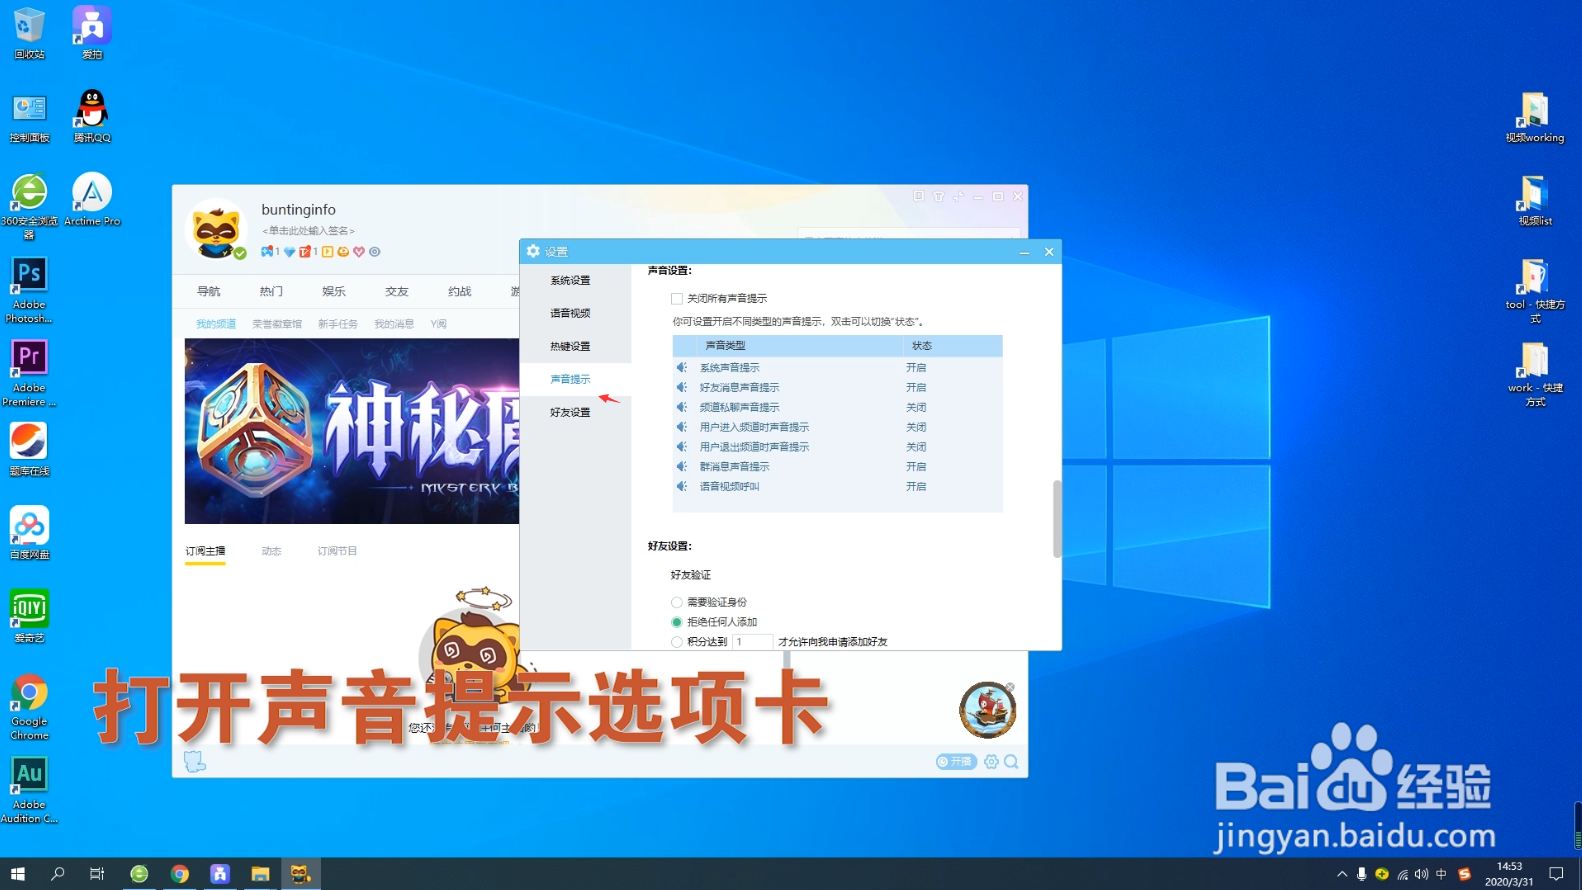1582x890 pixels.
Task: Open Arctime Pro desktop icon
Action: 92,199
